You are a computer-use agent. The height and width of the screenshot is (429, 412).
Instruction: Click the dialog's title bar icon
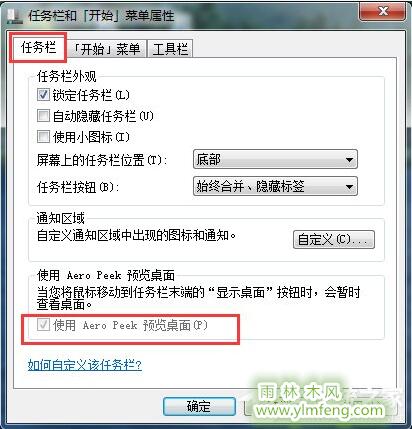[x=15, y=16]
